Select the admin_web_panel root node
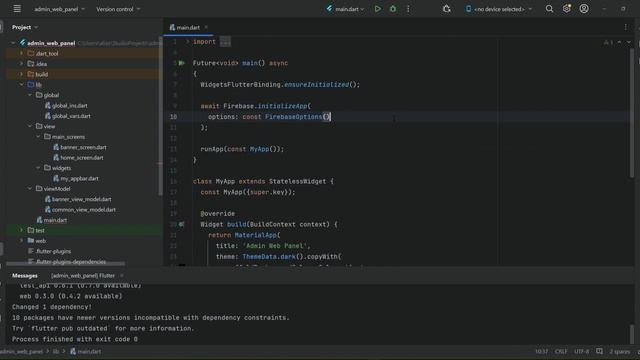The width and height of the screenshot is (640, 360). pyautogui.click(x=51, y=43)
